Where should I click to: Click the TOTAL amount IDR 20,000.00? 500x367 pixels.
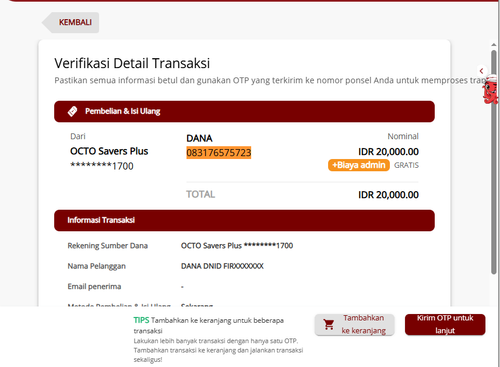tap(388, 195)
